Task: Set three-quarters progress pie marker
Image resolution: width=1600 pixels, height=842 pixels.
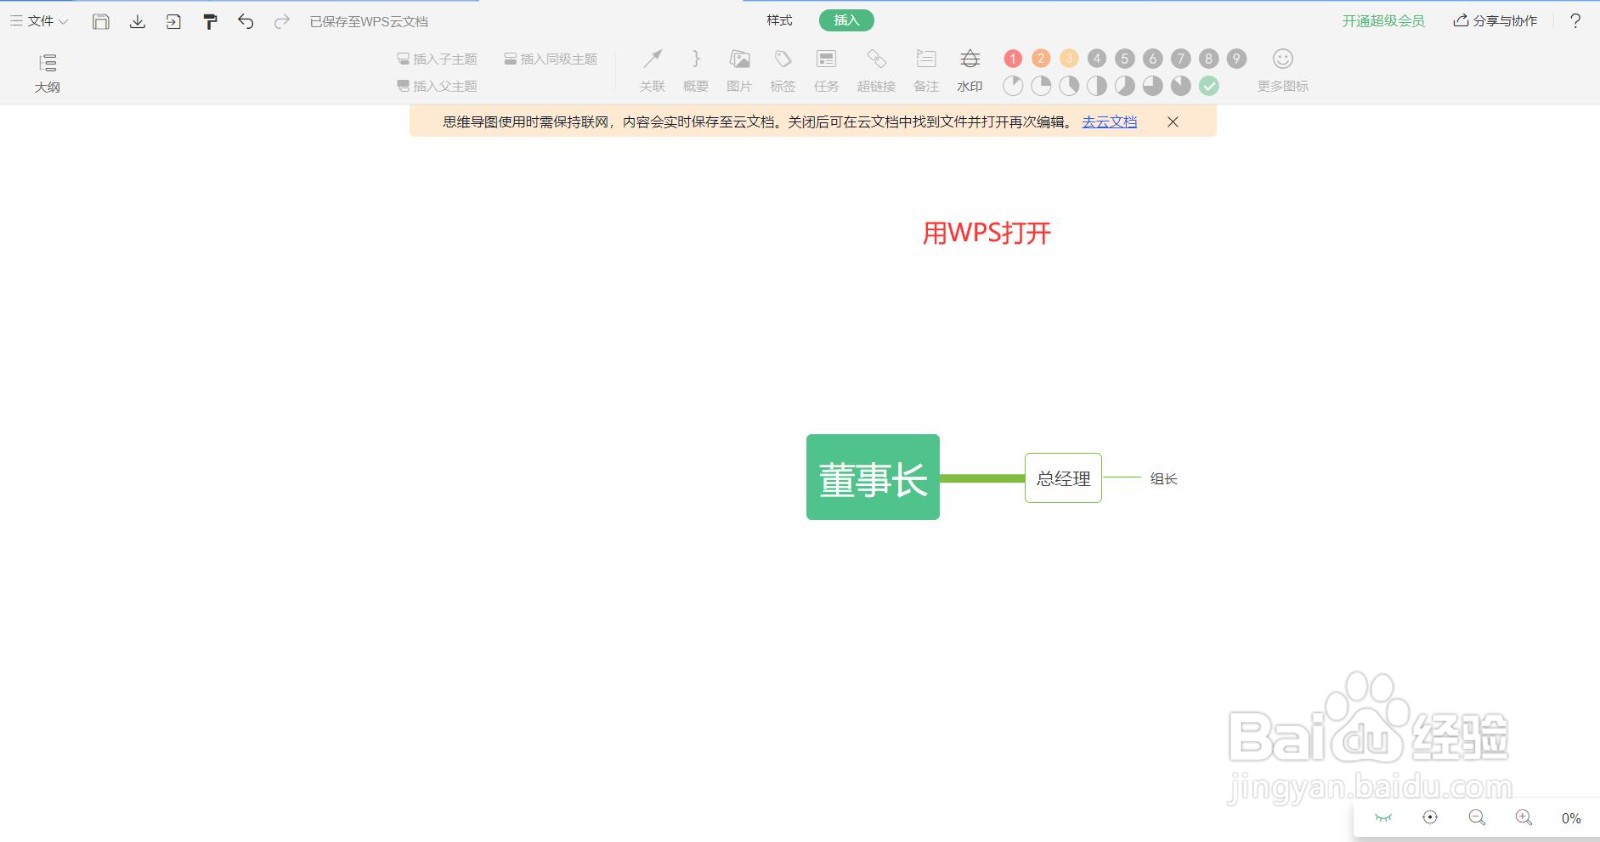Action: point(1153,86)
